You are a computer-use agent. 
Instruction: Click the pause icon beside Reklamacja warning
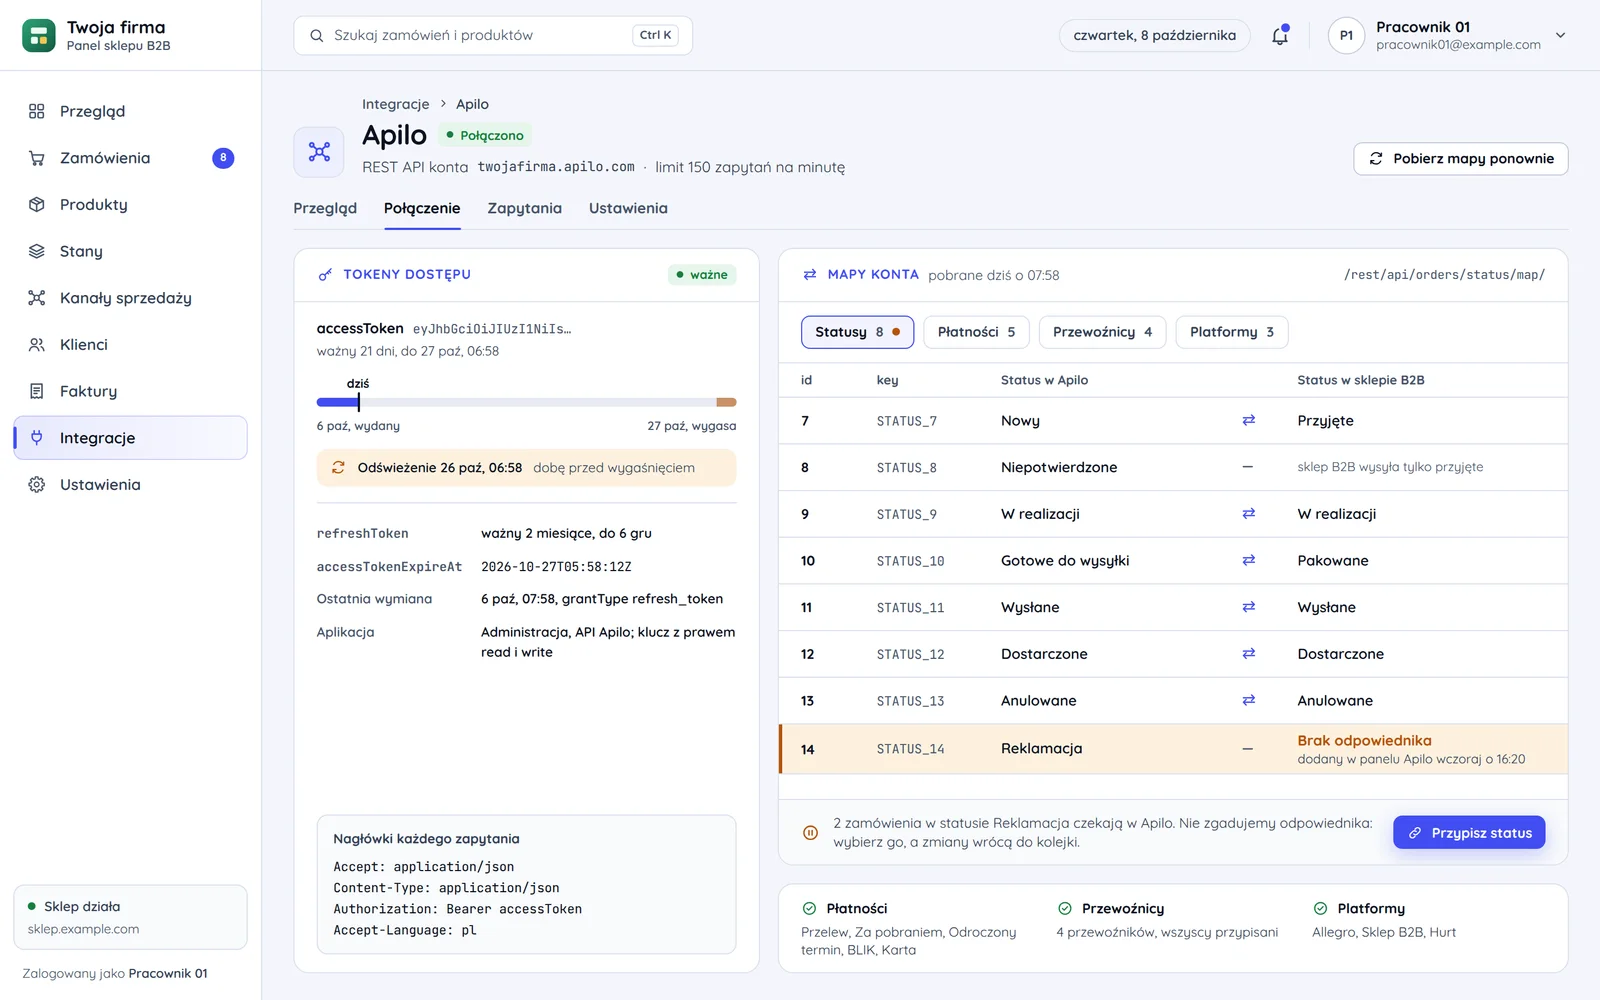[x=811, y=833]
